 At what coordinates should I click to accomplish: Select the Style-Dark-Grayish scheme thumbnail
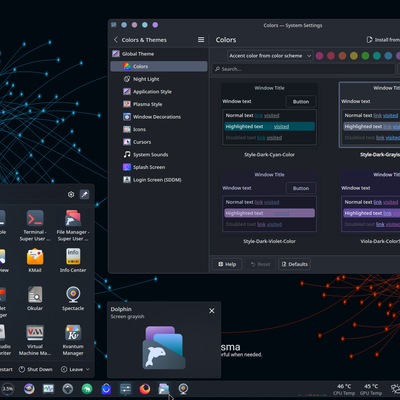click(370, 115)
